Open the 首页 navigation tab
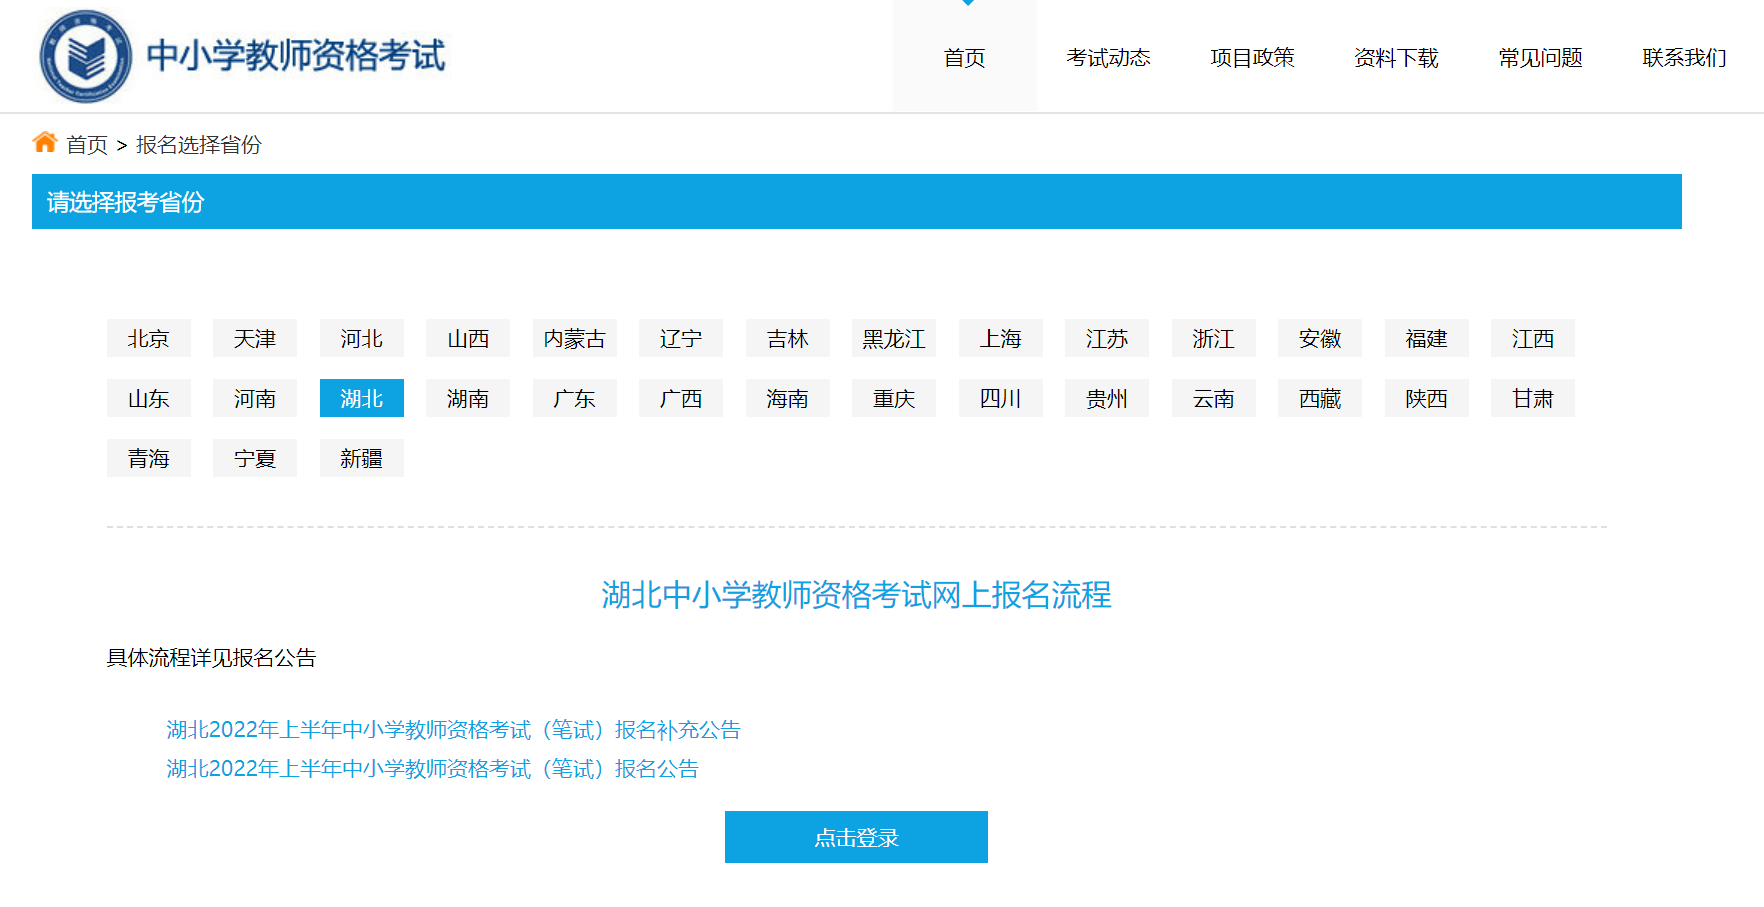 coord(964,58)
